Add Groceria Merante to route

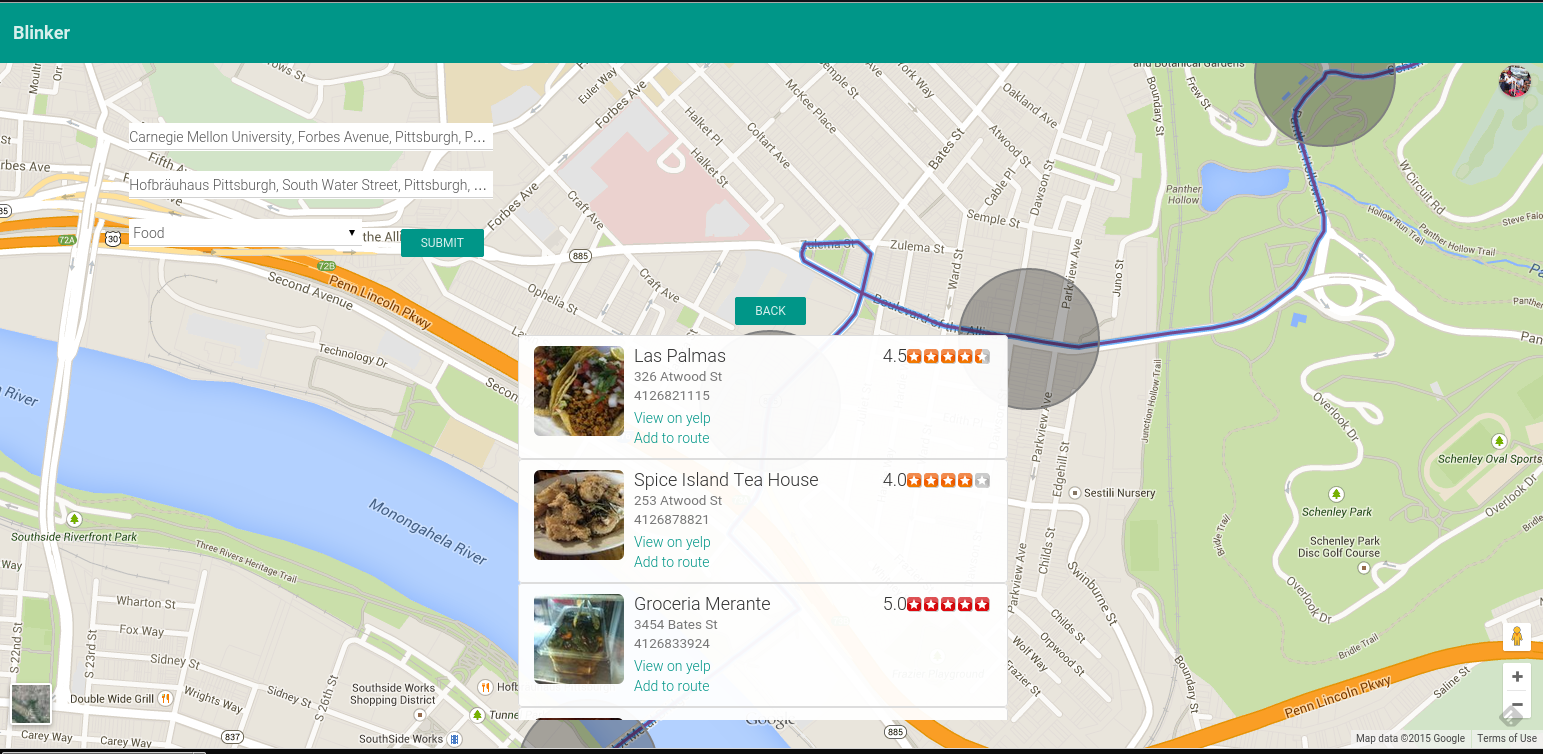pyautogui.click(x=671, y=686)
